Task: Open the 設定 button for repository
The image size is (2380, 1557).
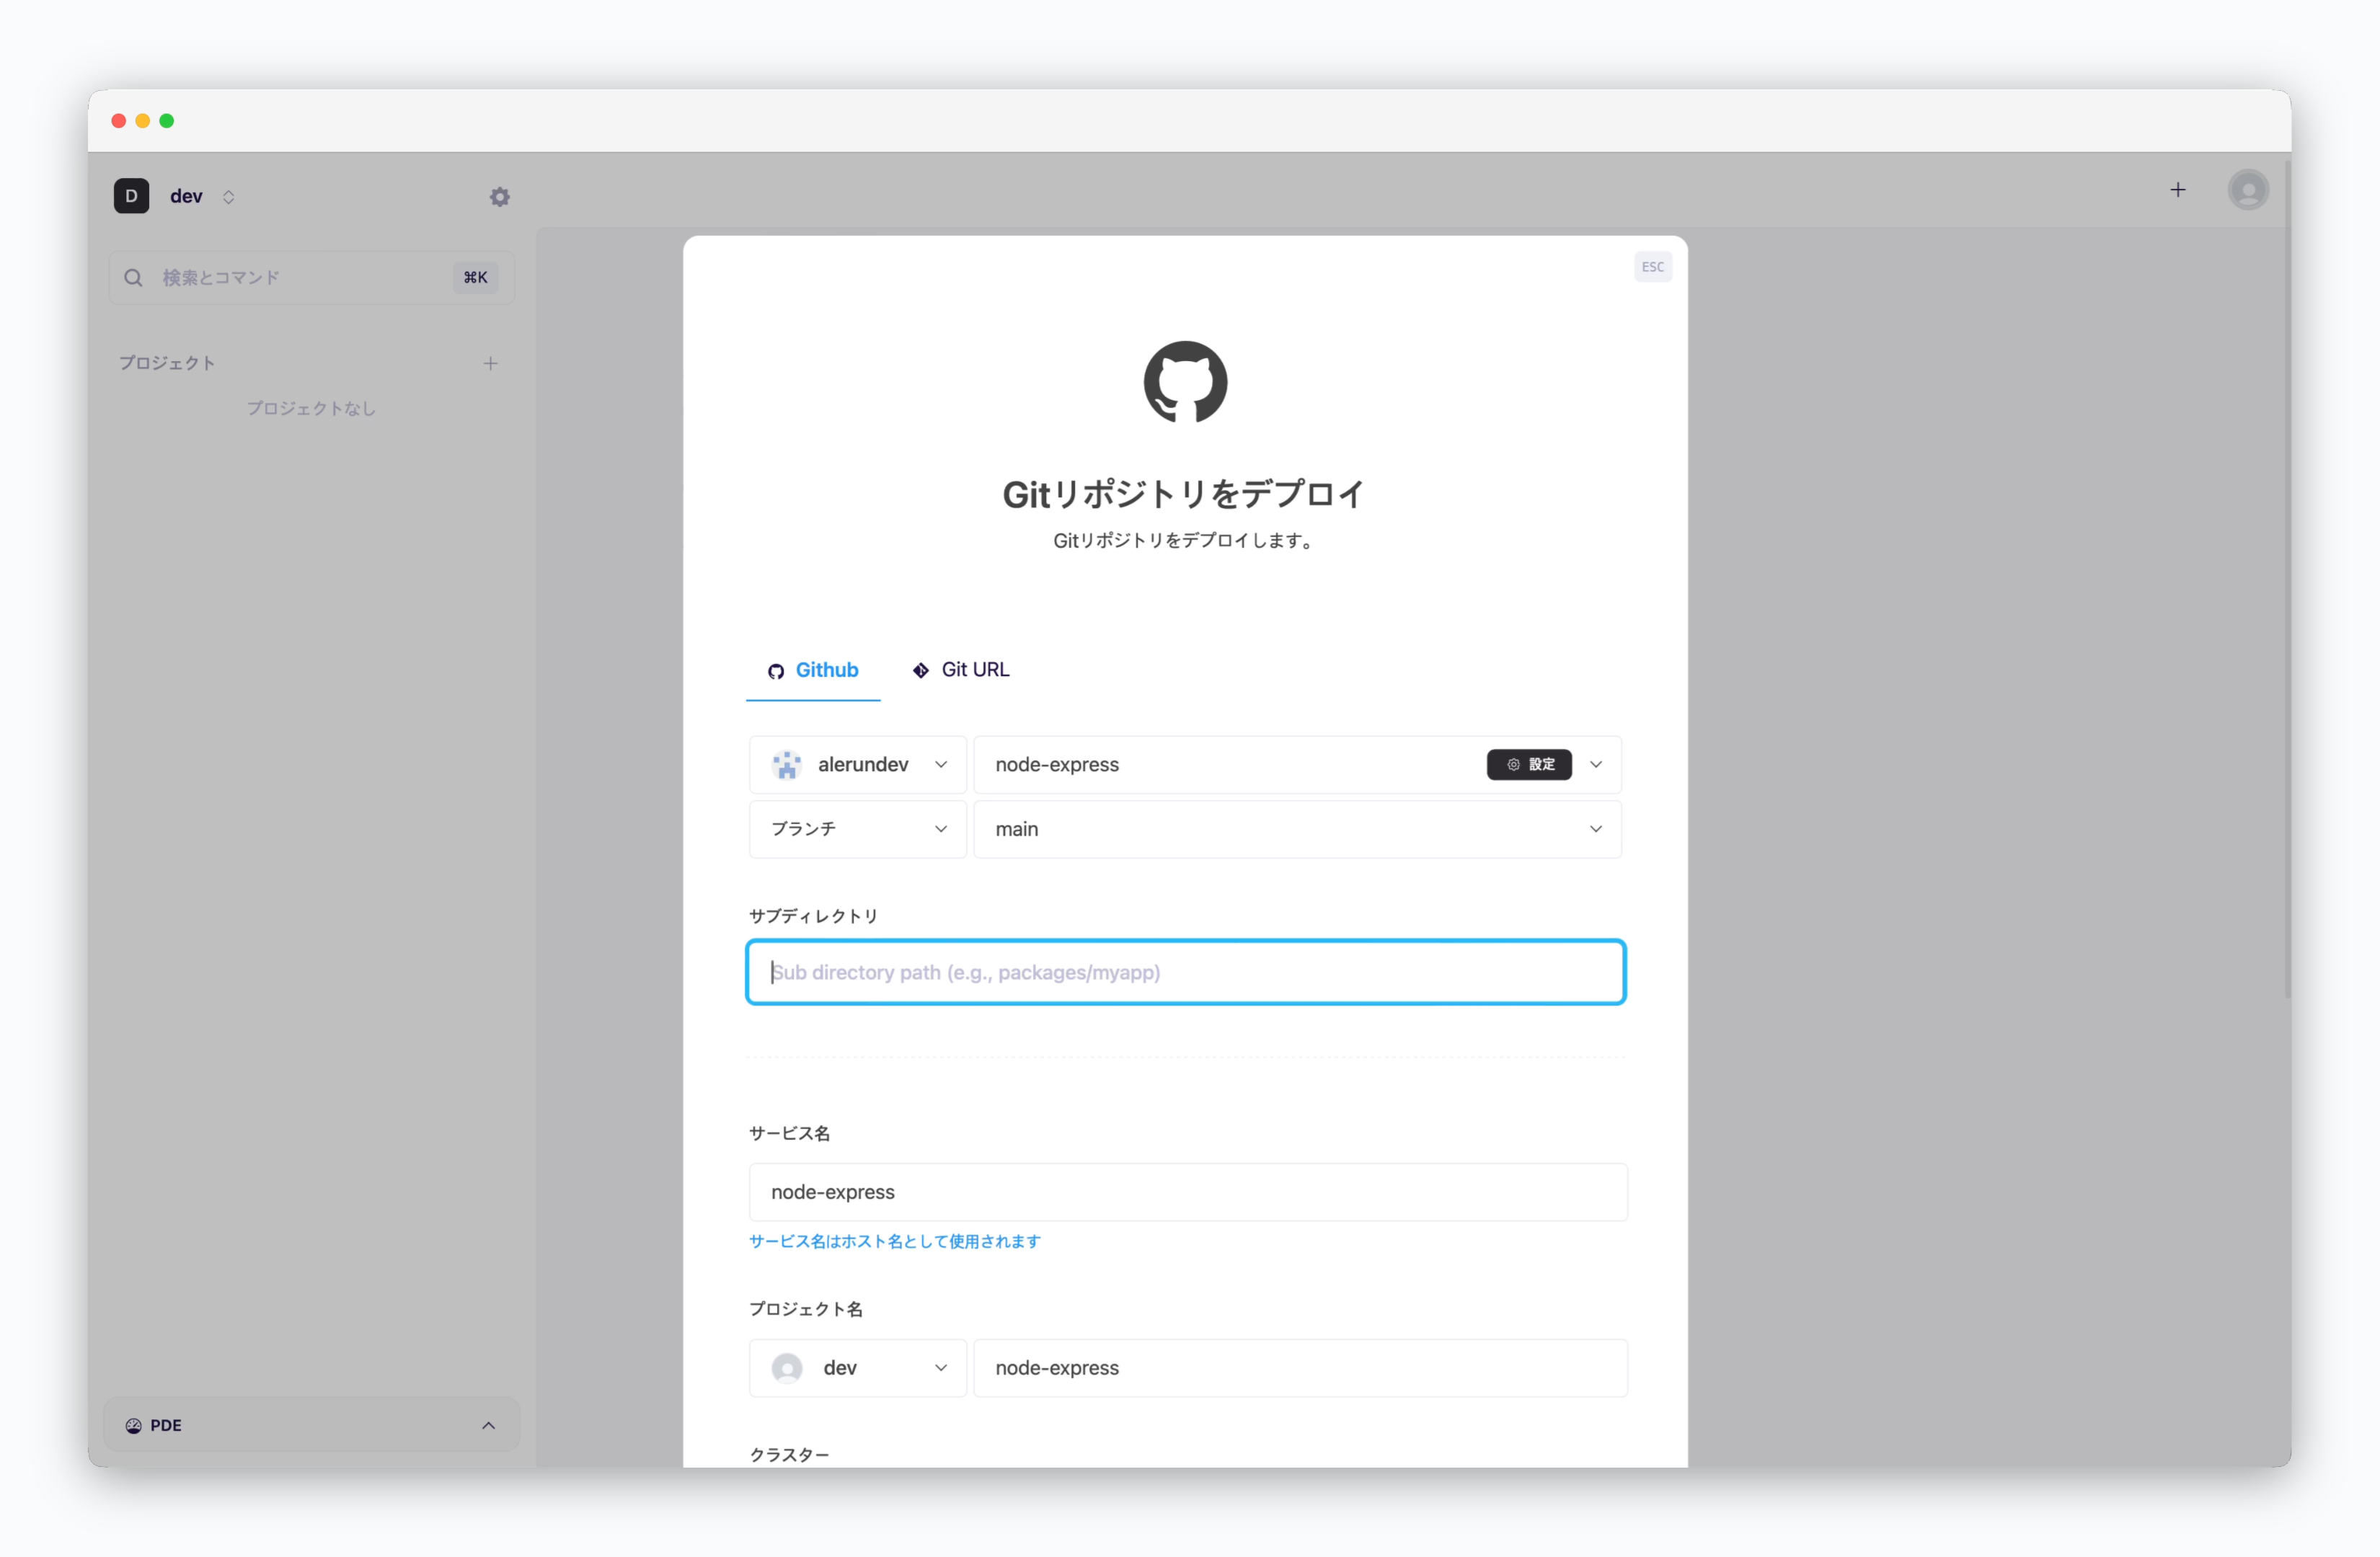Action: pyautogui.click(x=1529, y=765)
